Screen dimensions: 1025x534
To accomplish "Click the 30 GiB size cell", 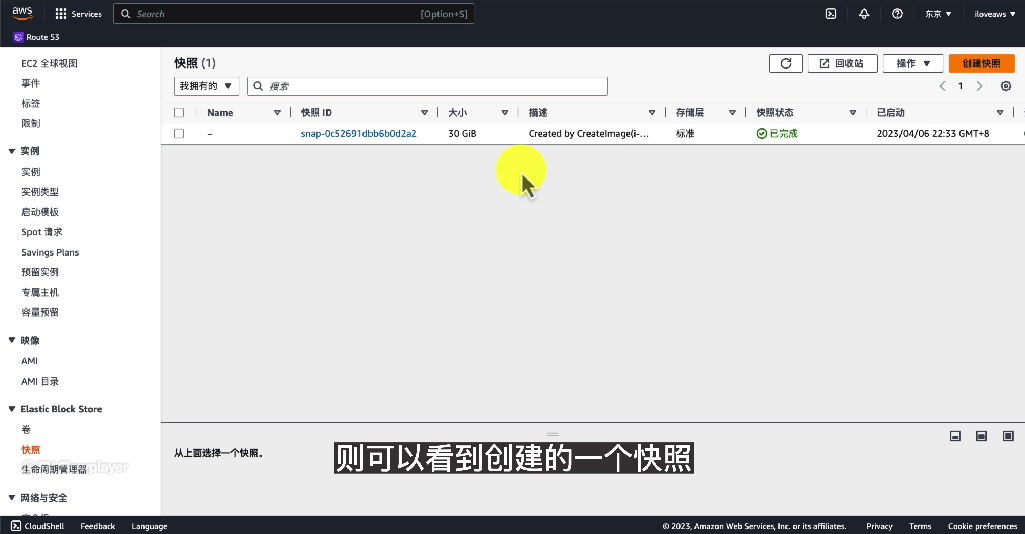I will pos(462,133).
